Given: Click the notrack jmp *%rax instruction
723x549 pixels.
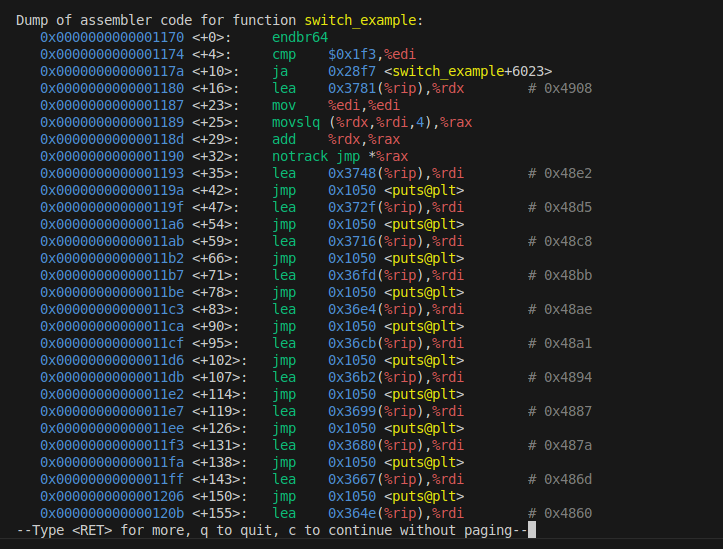Looking at the screenshot, I should tap(340, 156).
